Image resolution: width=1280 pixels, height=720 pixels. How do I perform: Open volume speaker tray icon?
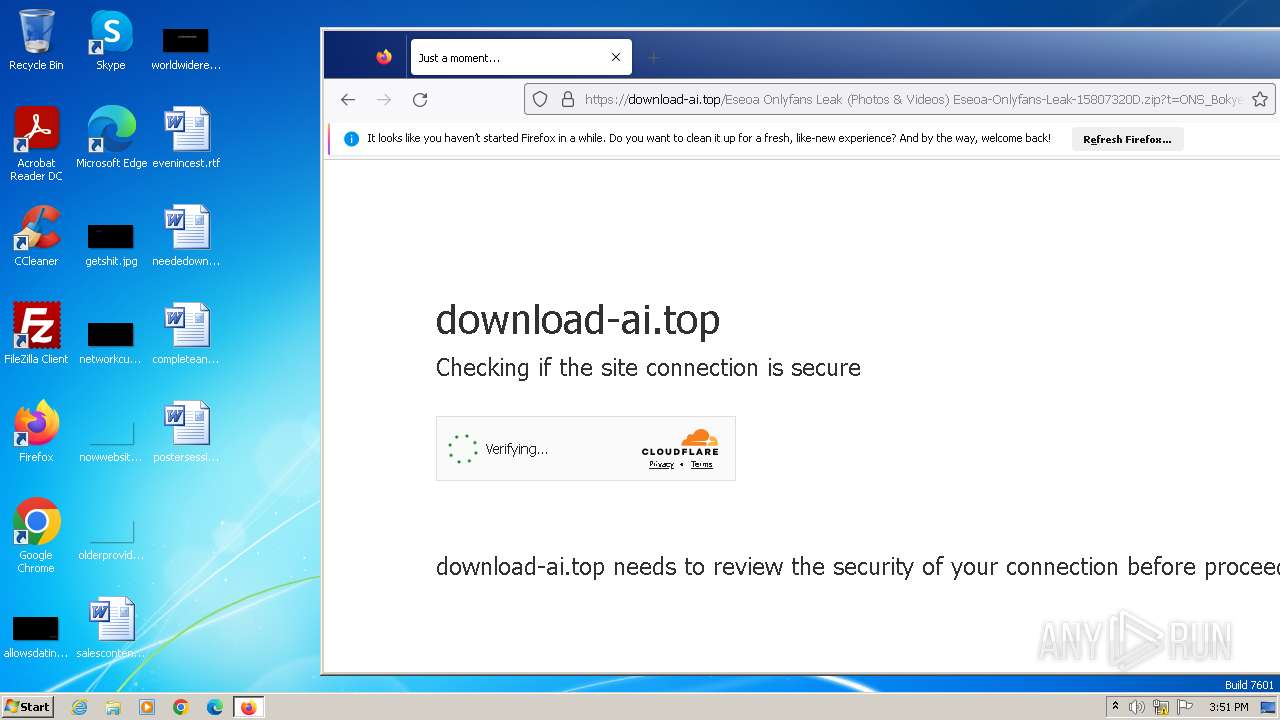(1137, 707)
